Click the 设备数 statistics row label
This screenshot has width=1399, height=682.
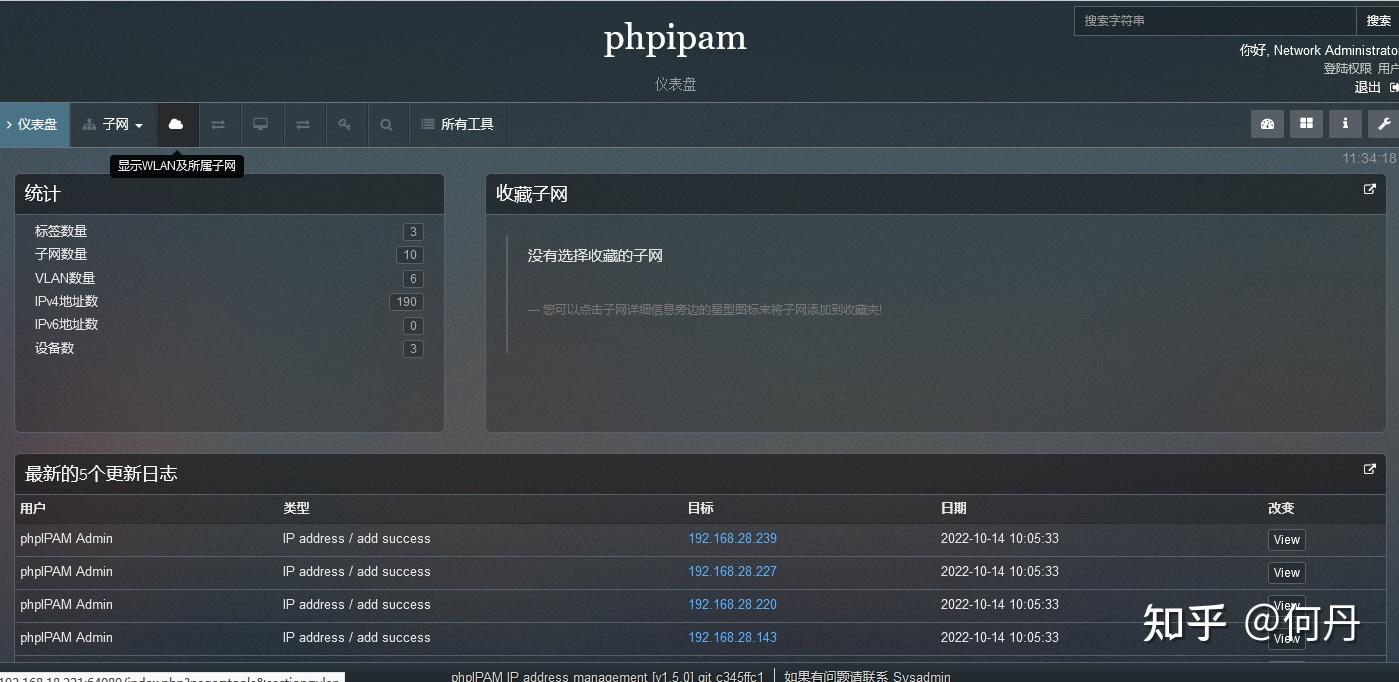(x=55, y=348)
